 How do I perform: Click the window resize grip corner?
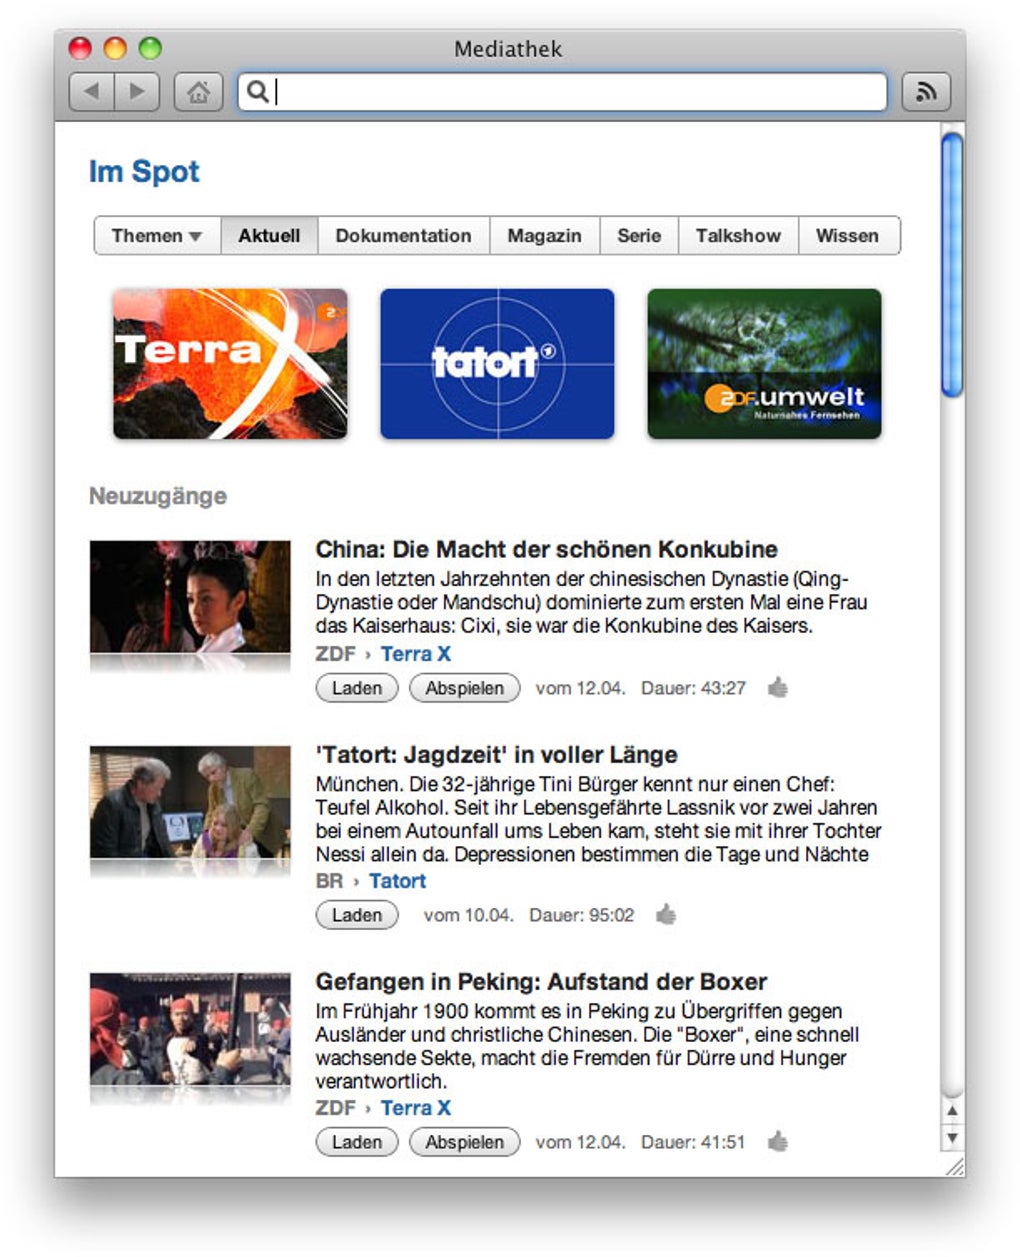pos(955,1166)
